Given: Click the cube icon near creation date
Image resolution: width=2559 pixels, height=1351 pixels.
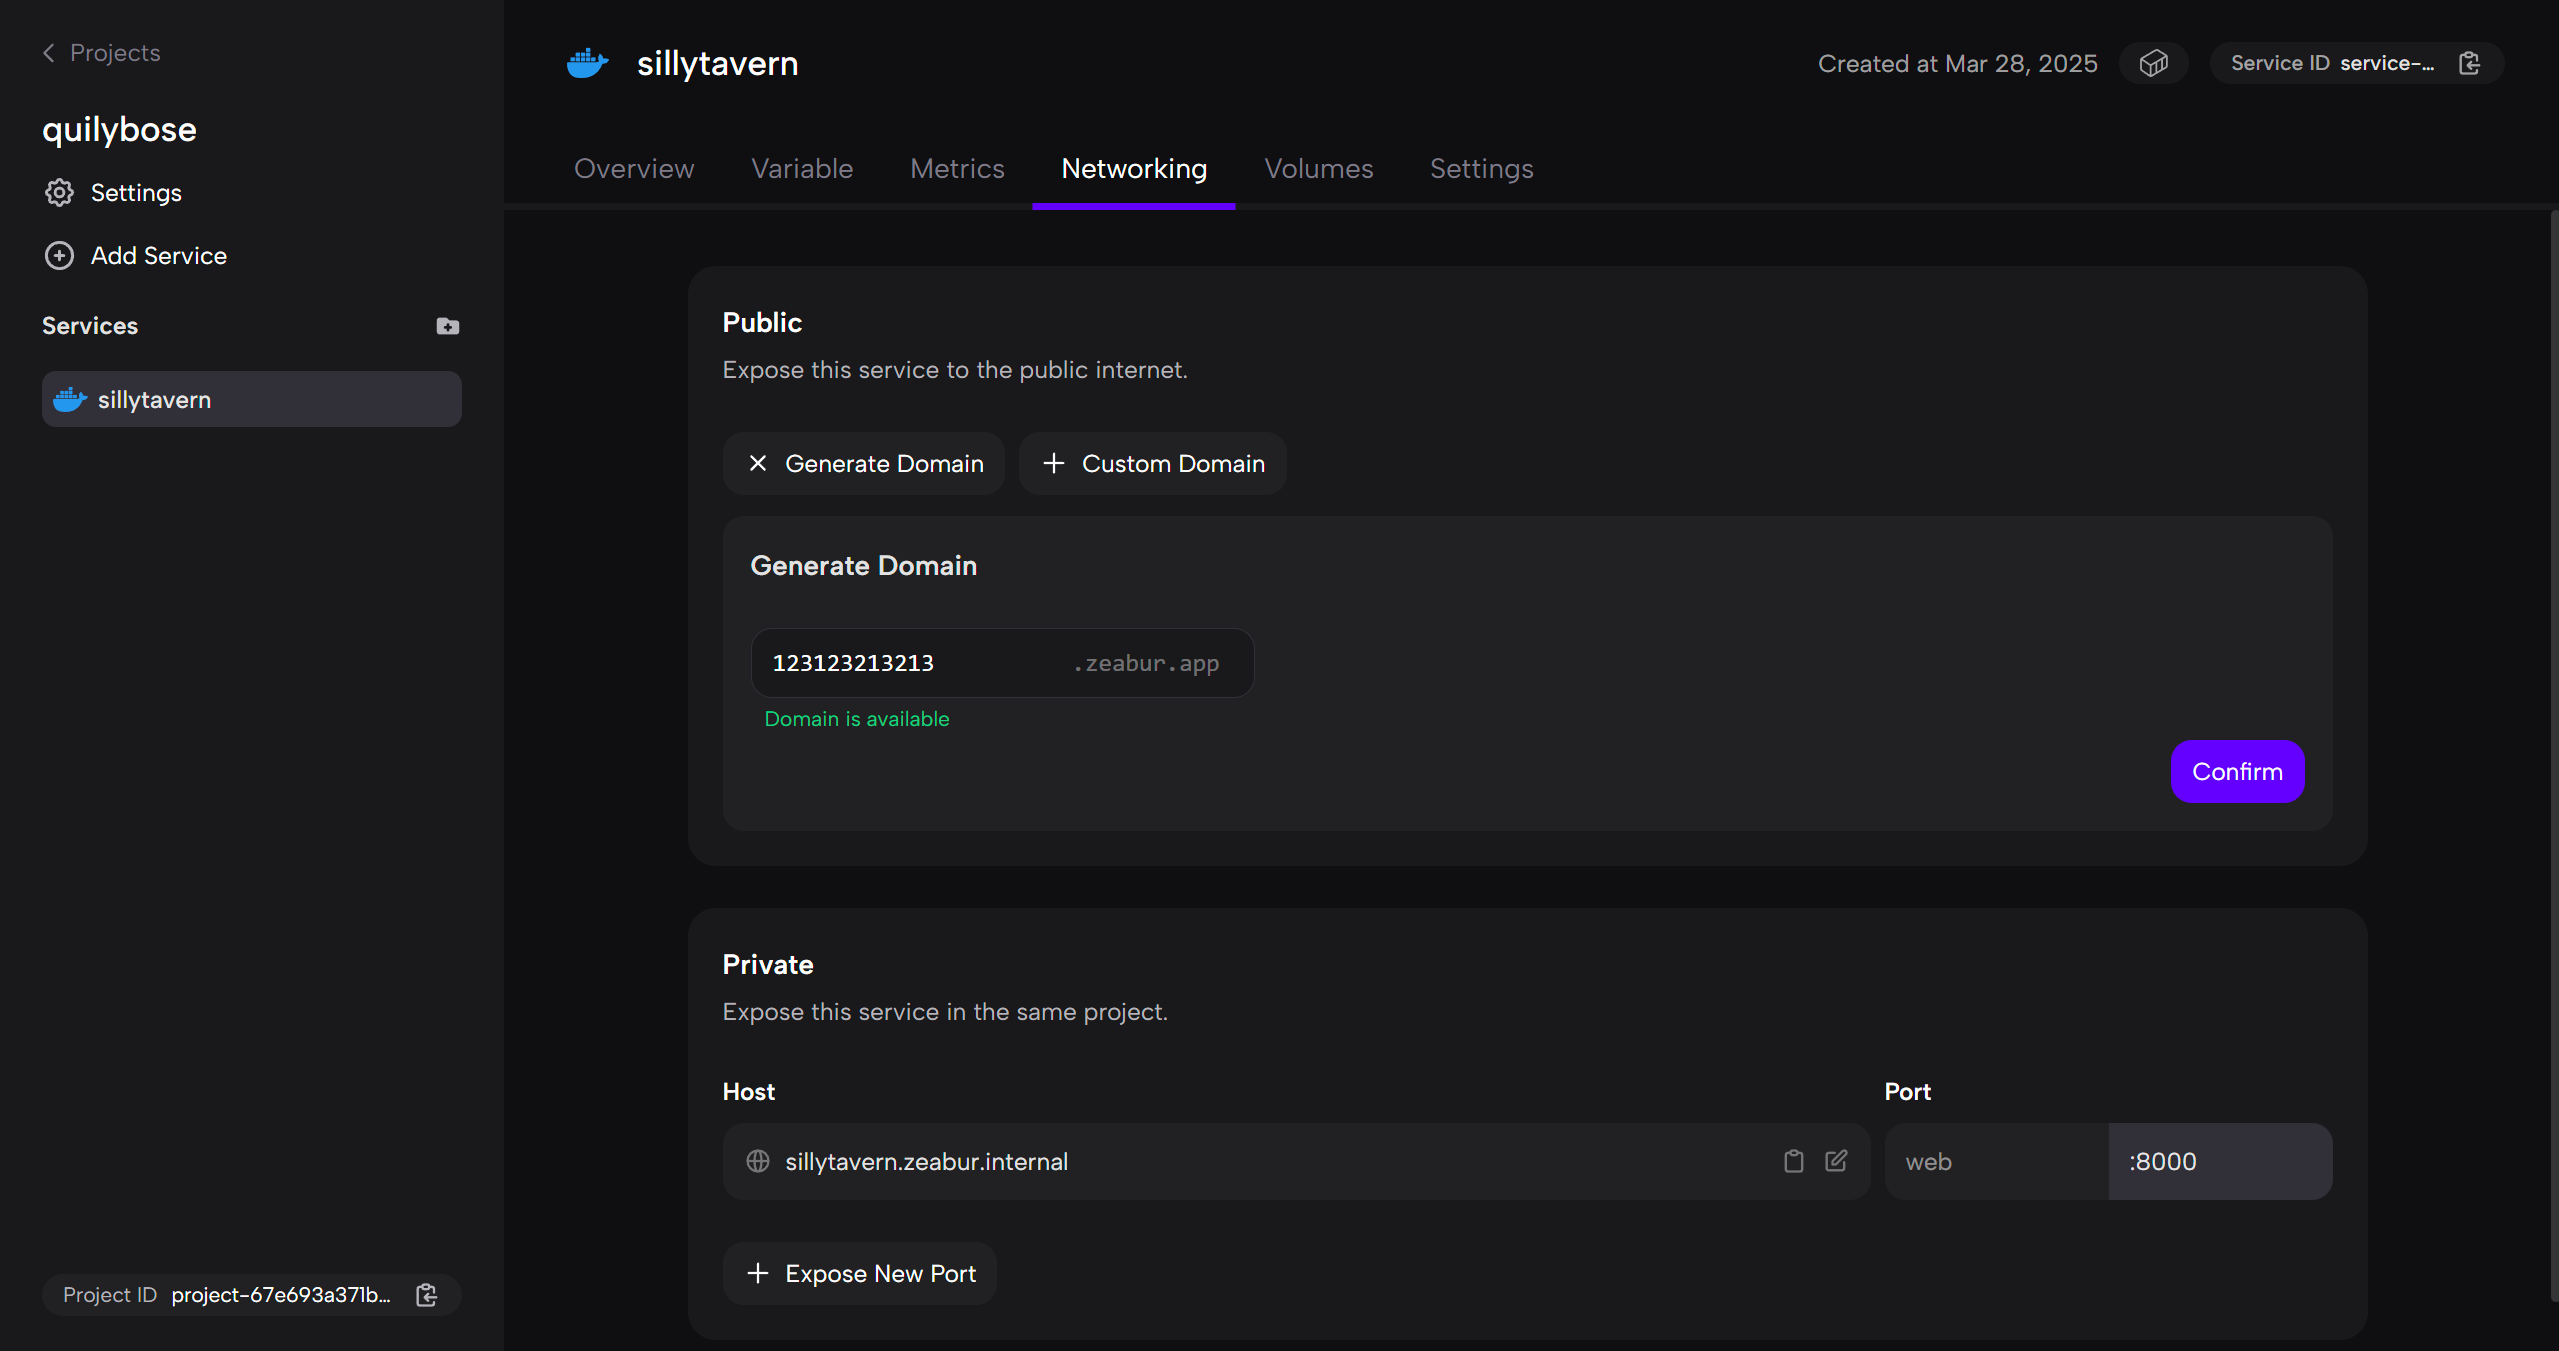Looking at the screenshot, I should tap(2153, 63).
